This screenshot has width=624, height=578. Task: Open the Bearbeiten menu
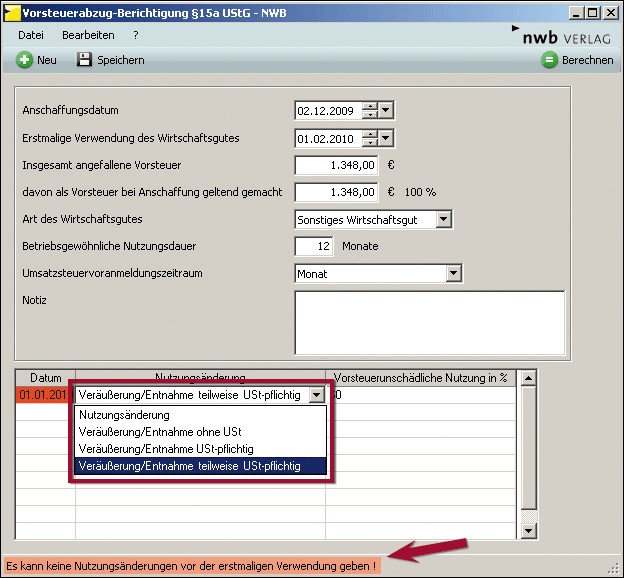point(88,35)
